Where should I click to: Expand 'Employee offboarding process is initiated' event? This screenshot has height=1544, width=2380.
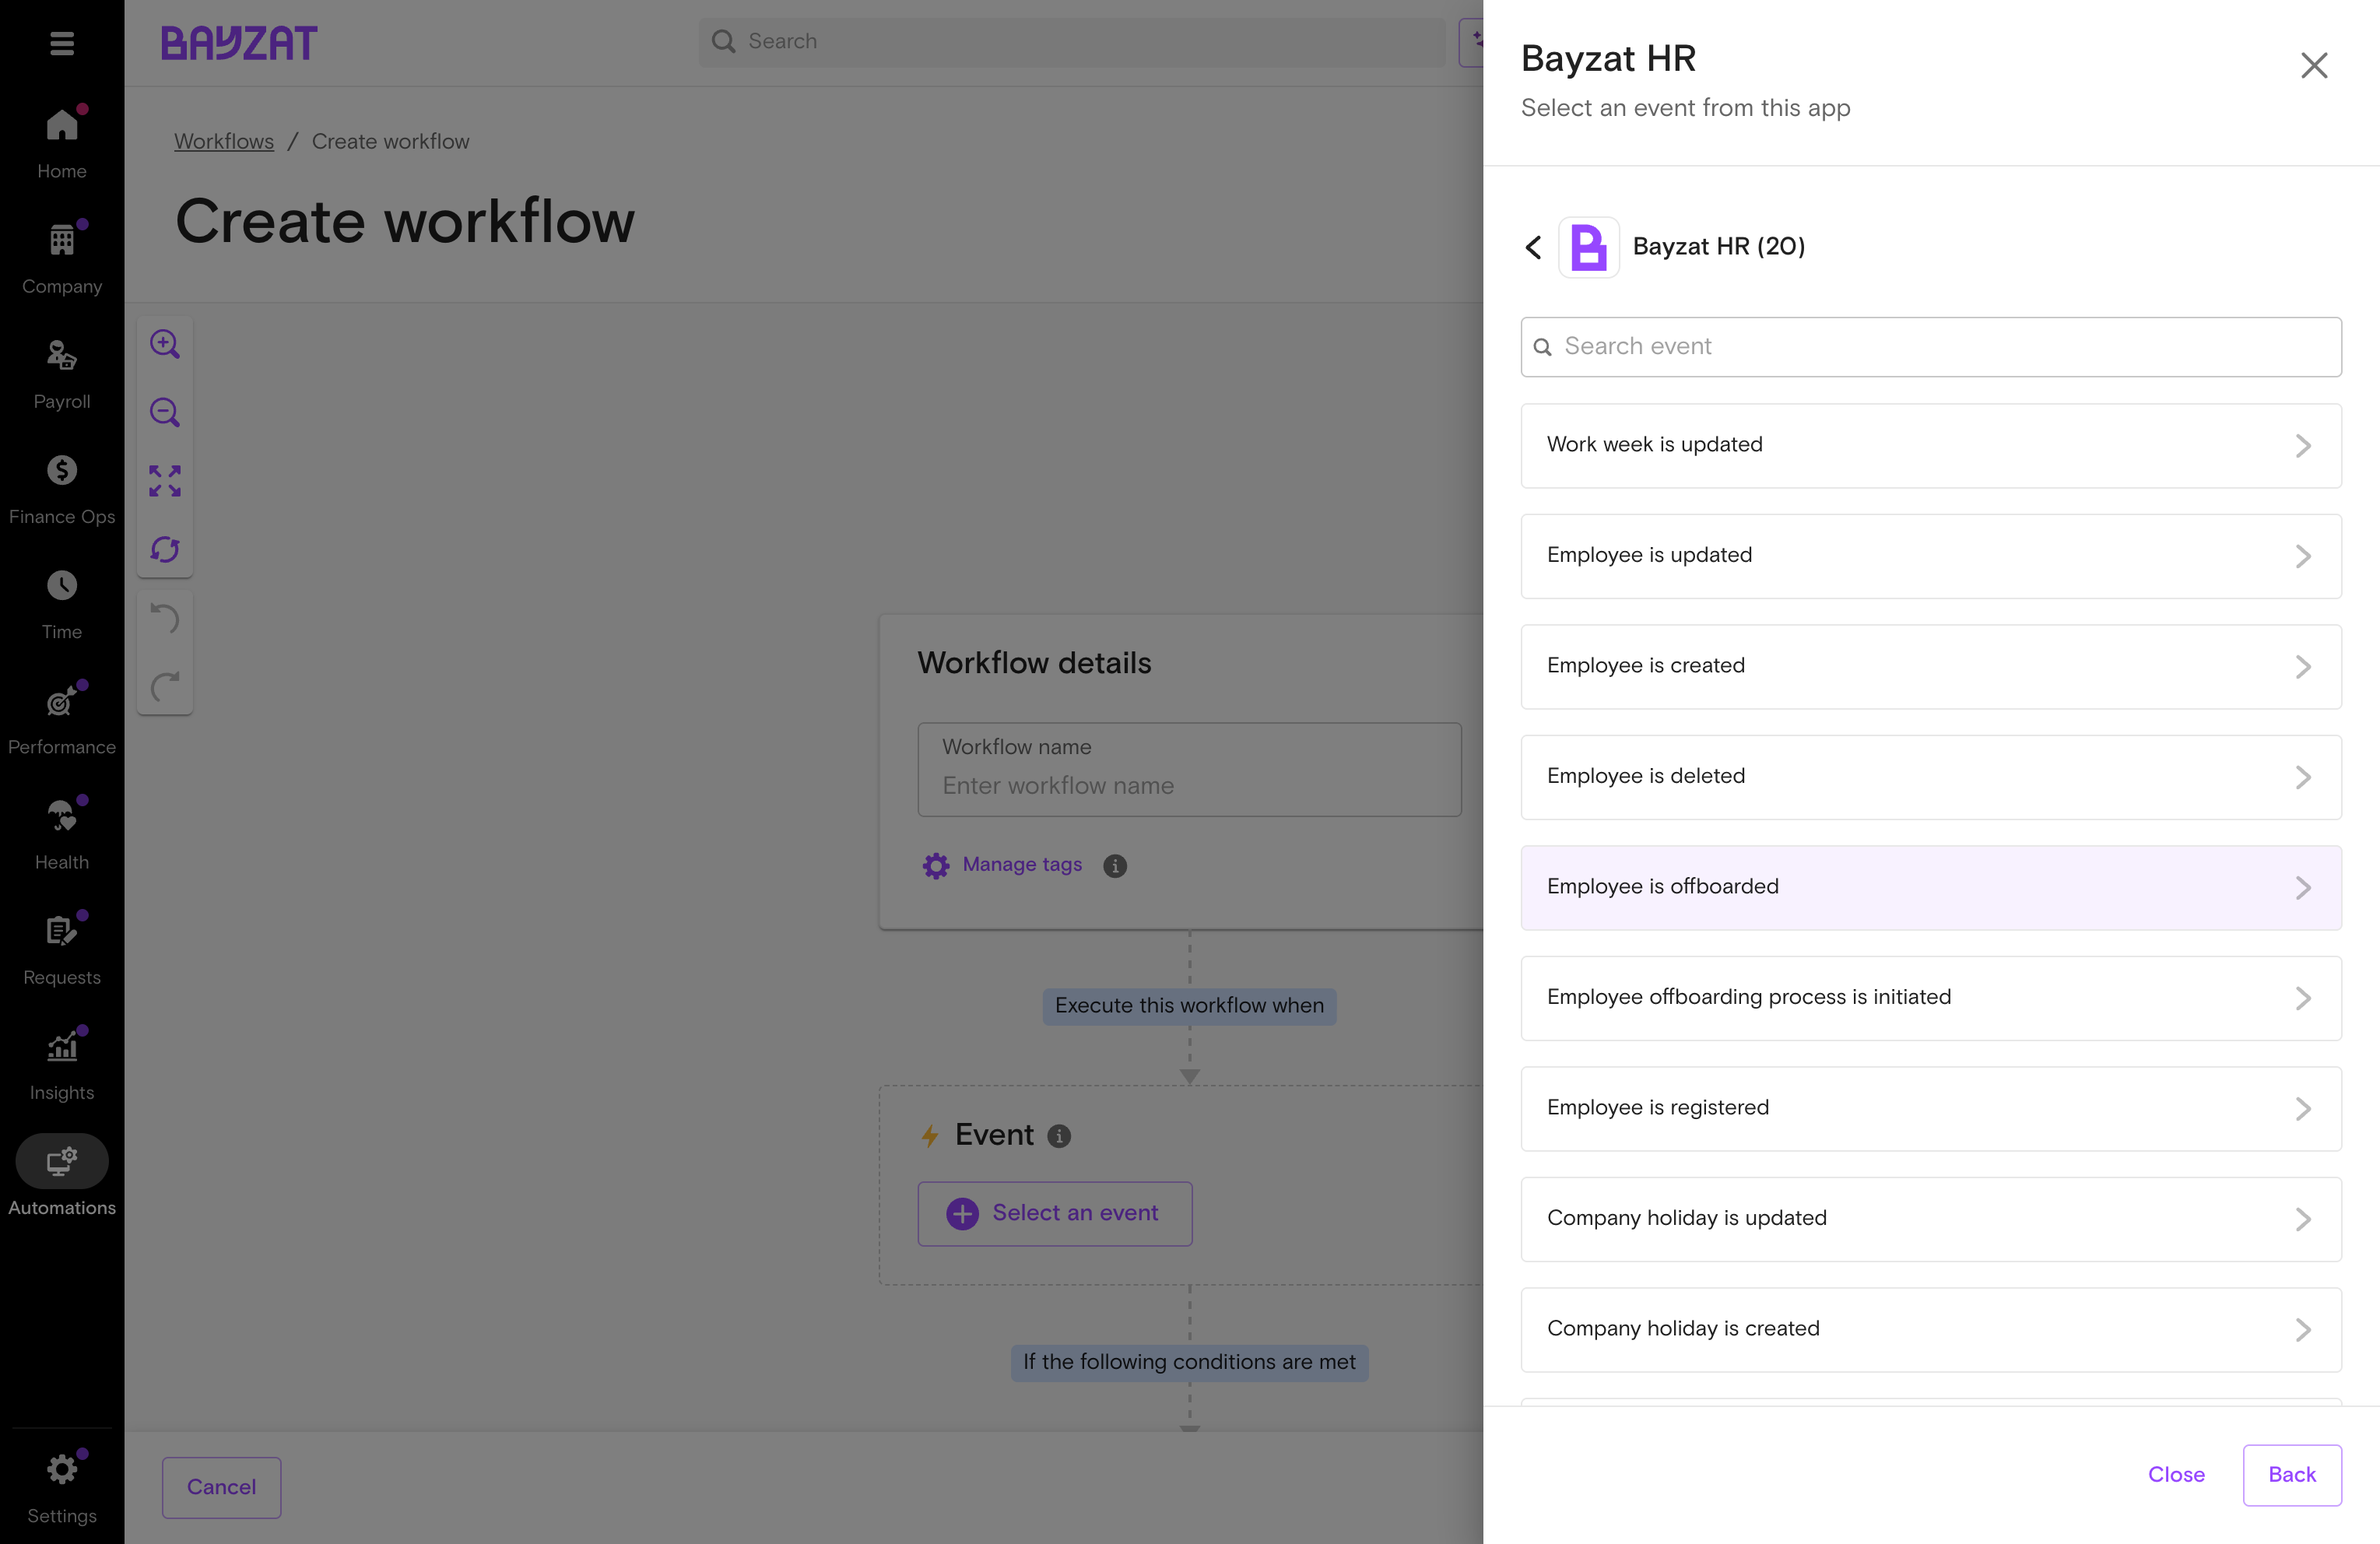pyautogui.click(x=1931, y=998)
